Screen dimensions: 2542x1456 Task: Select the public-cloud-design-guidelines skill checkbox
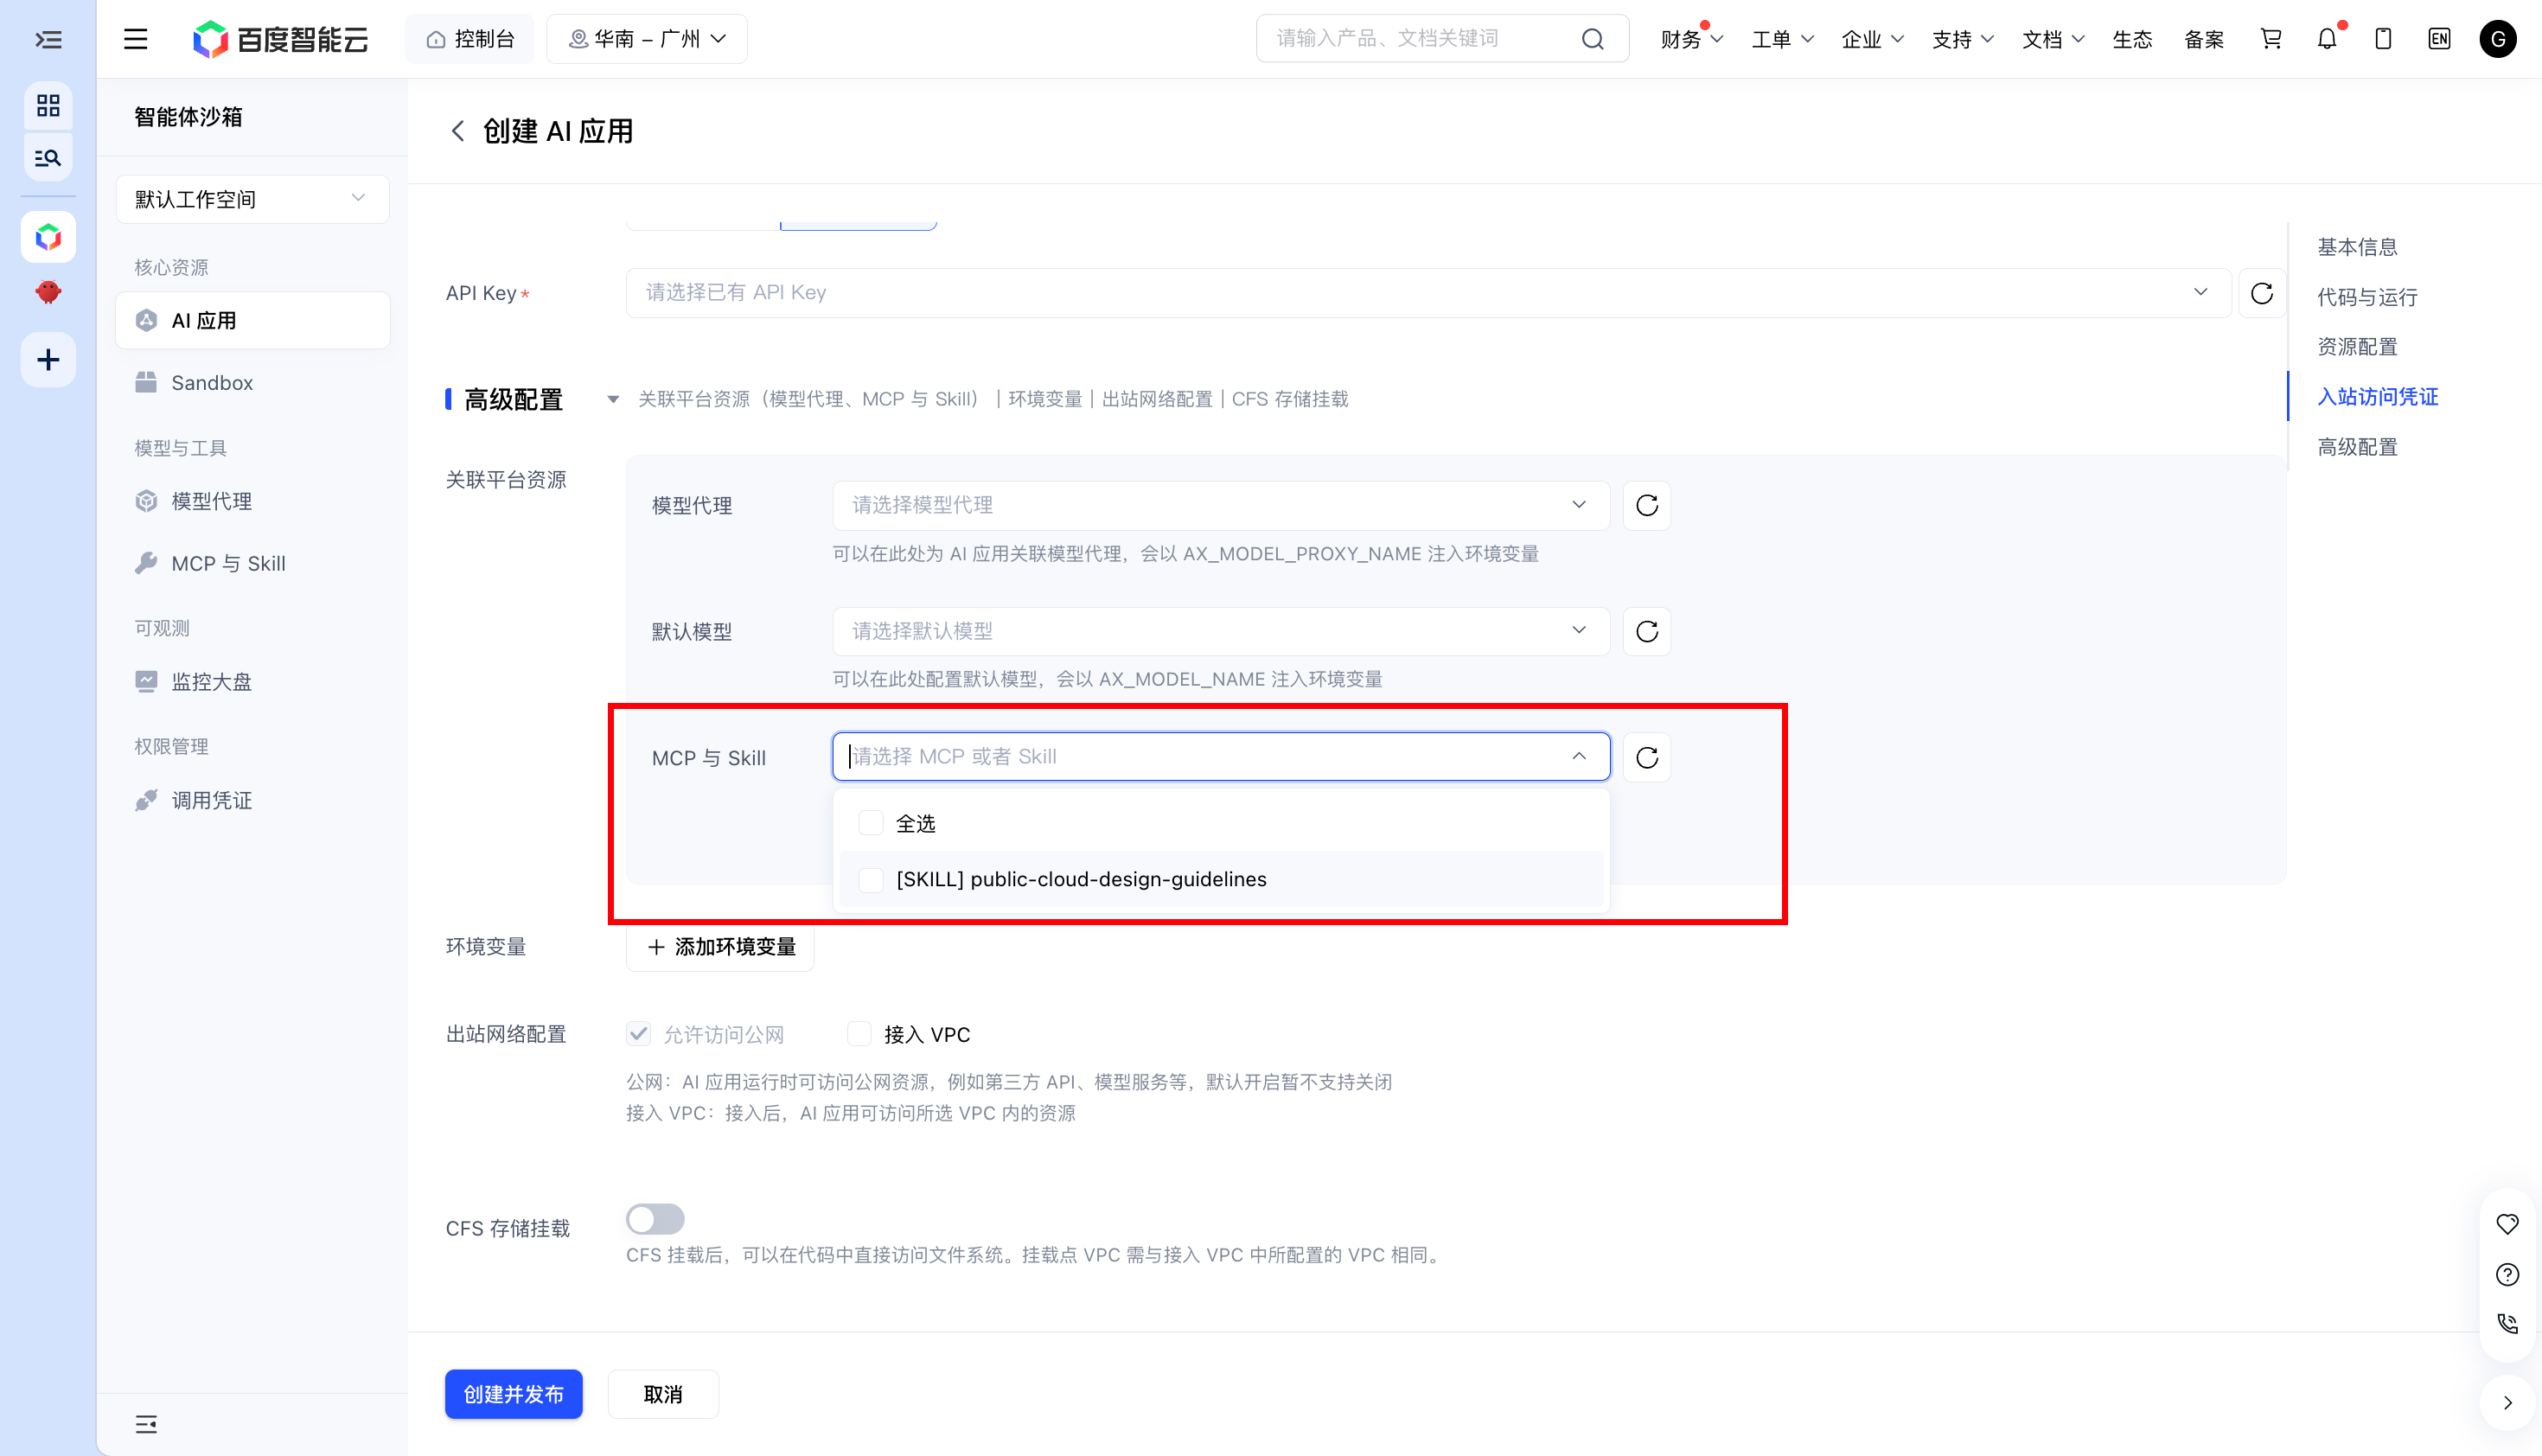(871, 879)
